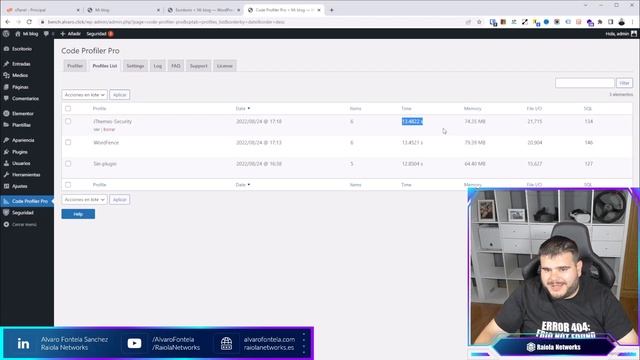Click the Ver link under iThemes Security
The width and height of the screenshot is (640, 360).
(x=96, y=129)
